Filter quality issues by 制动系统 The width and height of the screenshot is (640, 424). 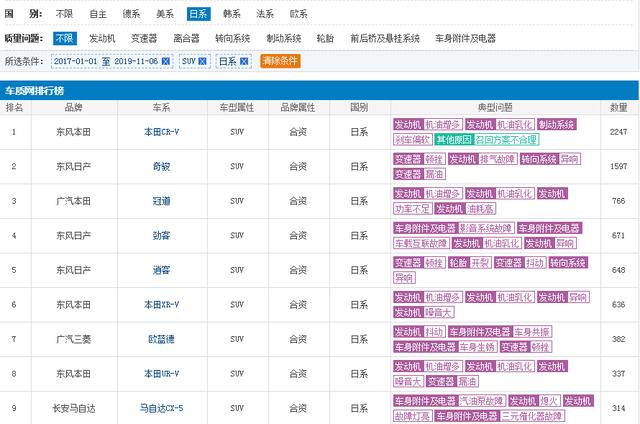(284, 38)
